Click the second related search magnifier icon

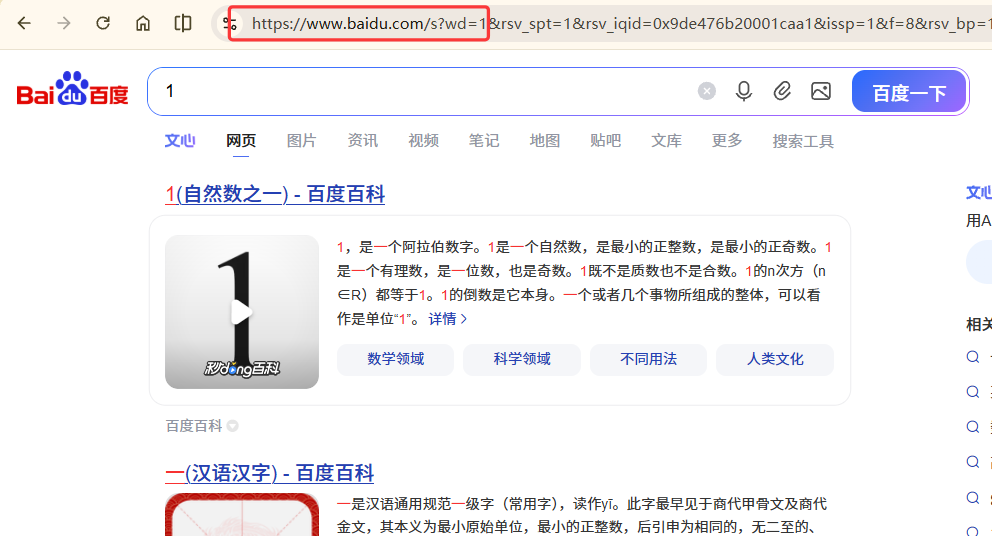click(x=973, y=392)
